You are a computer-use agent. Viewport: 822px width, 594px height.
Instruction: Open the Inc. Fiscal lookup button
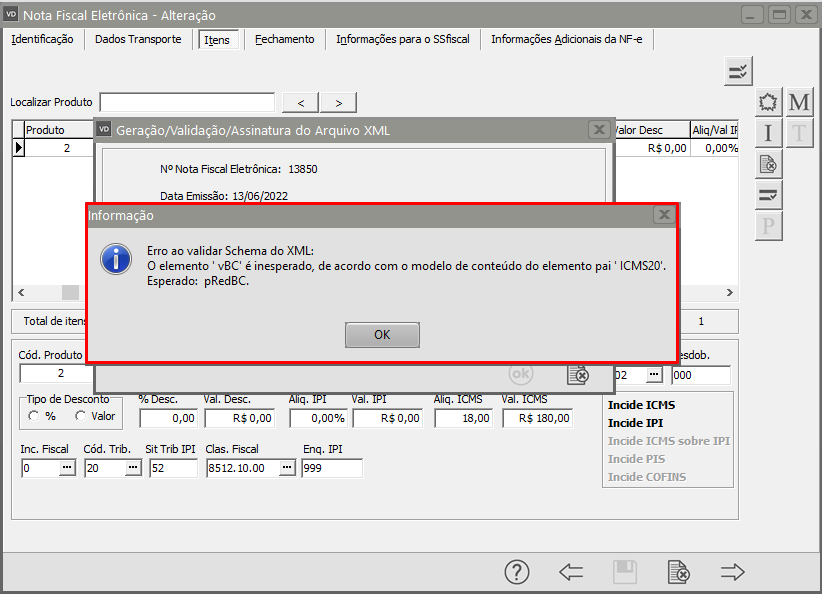tap(67, 468)
